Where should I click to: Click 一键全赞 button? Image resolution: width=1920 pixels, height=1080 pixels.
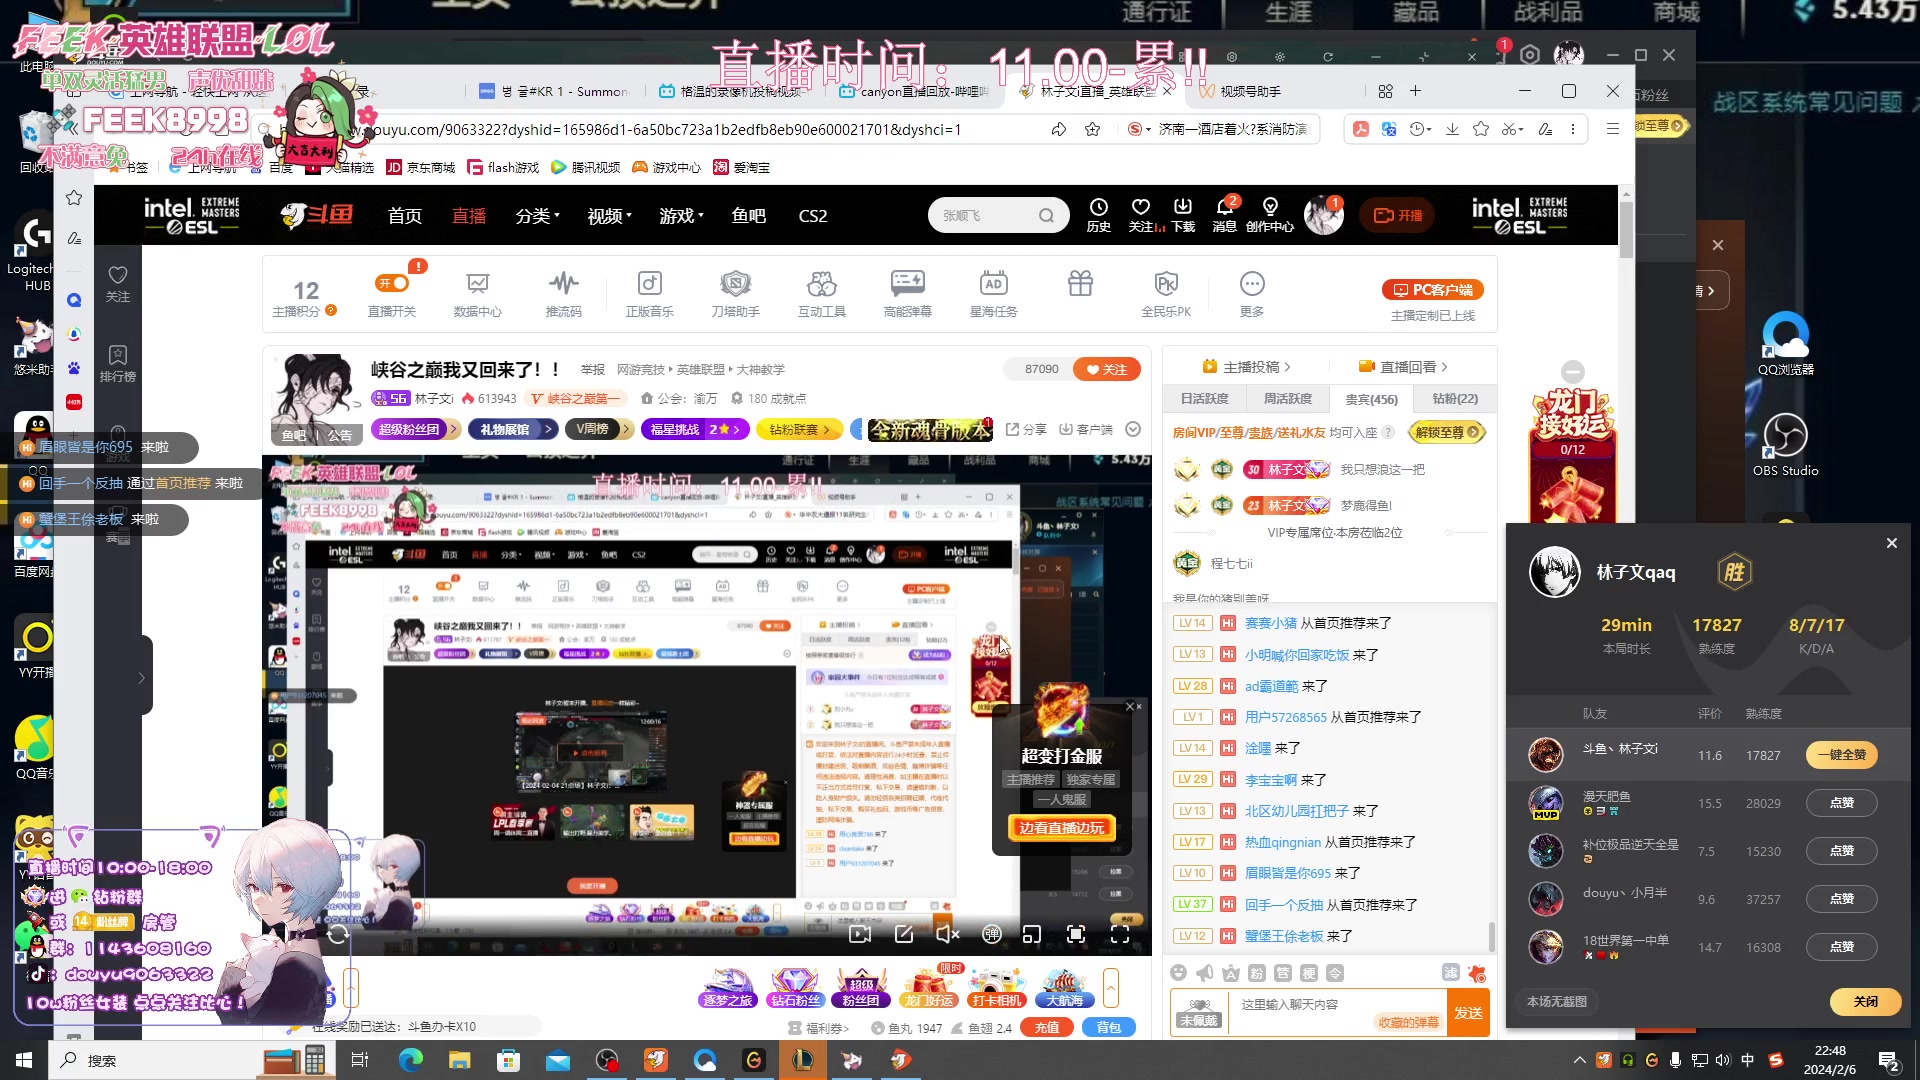(1841, 755)
